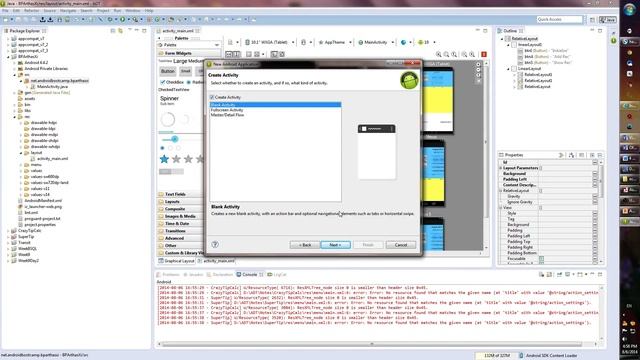The image size is (640, 360).
Task: Switch to the Console tab
Action: click(249, 275)
